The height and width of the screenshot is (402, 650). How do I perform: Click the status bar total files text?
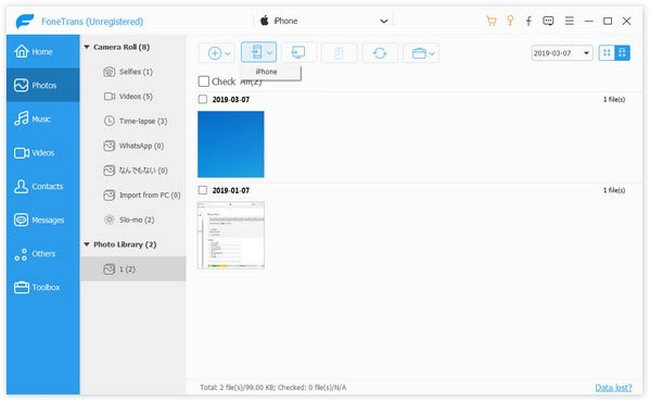273,387
